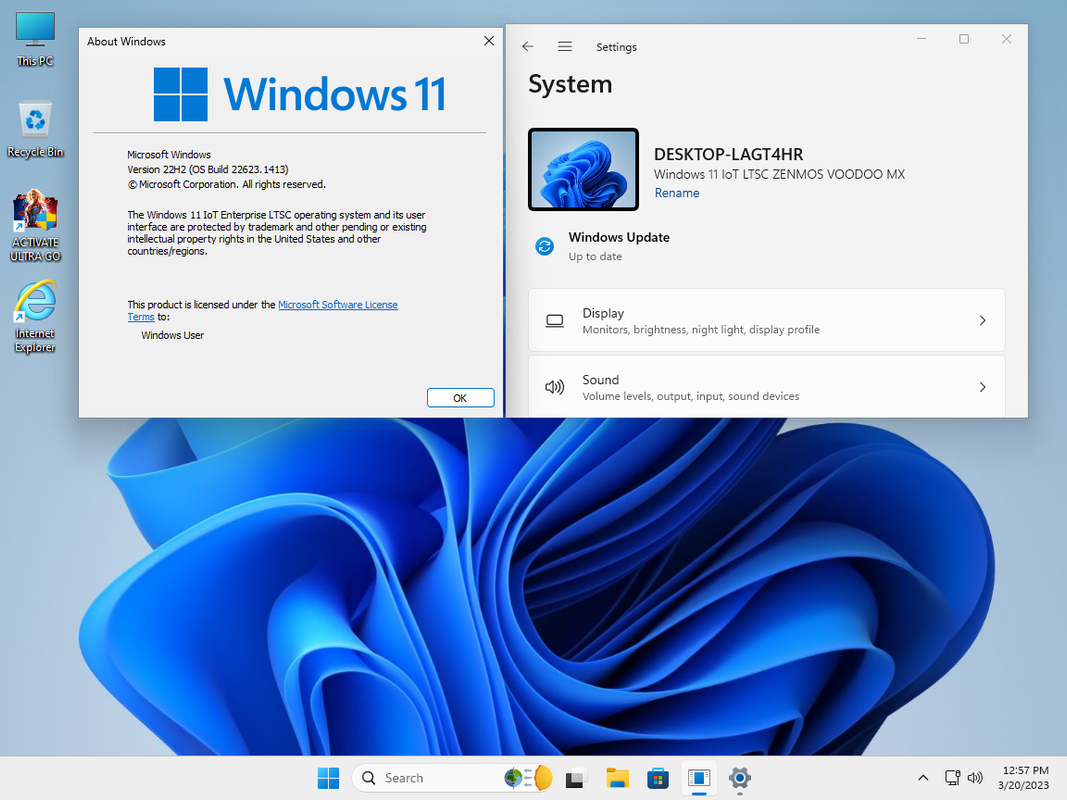Click the Microsoft Corporation copyright line
1067x800 pixels.
coord(227,184)
